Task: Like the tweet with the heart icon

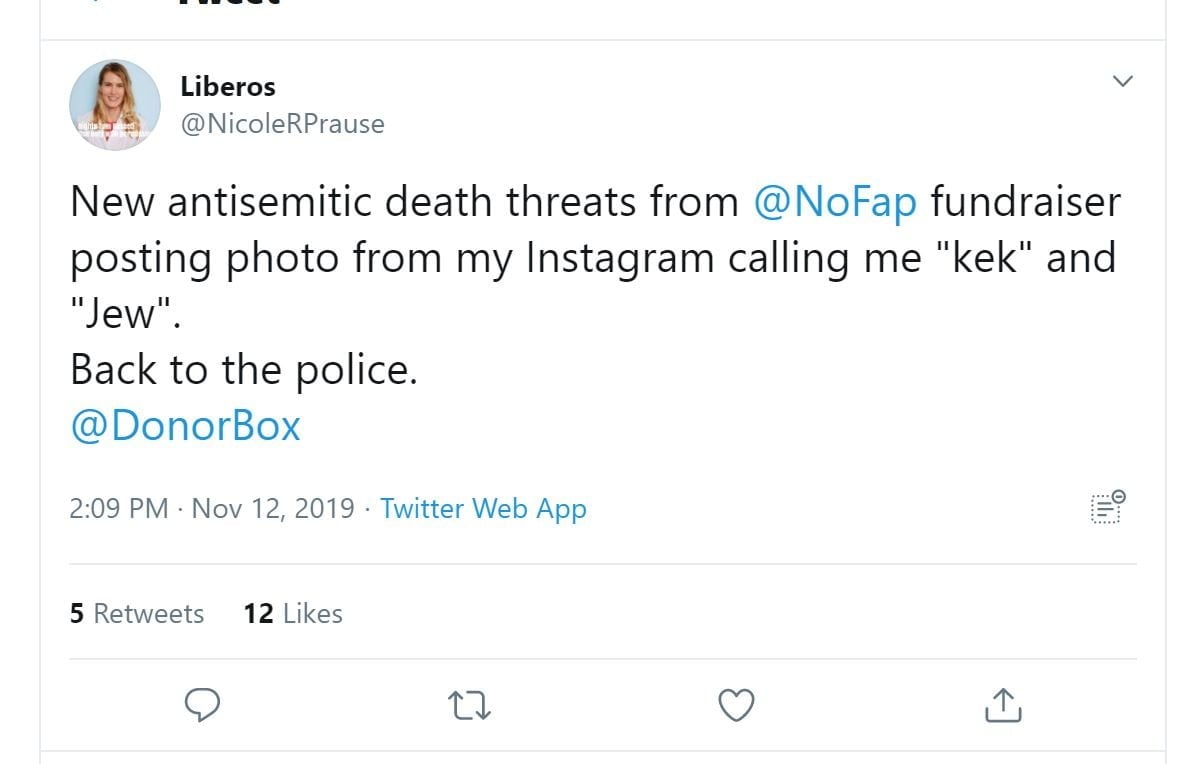Action: pyautogui.click(x=736, y=705)
